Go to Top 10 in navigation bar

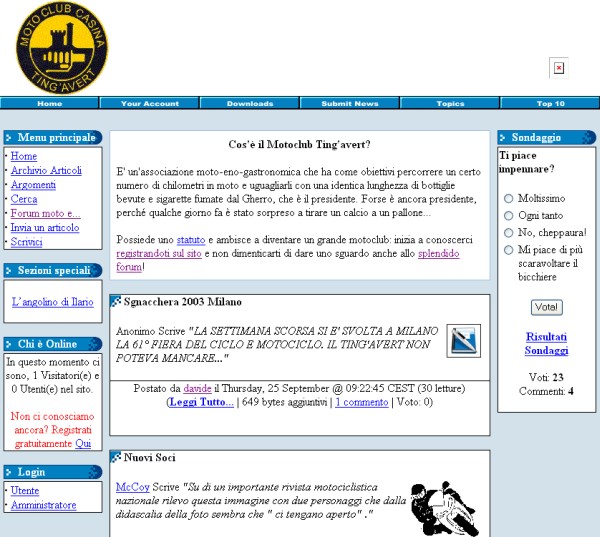[x=550, y=103]
